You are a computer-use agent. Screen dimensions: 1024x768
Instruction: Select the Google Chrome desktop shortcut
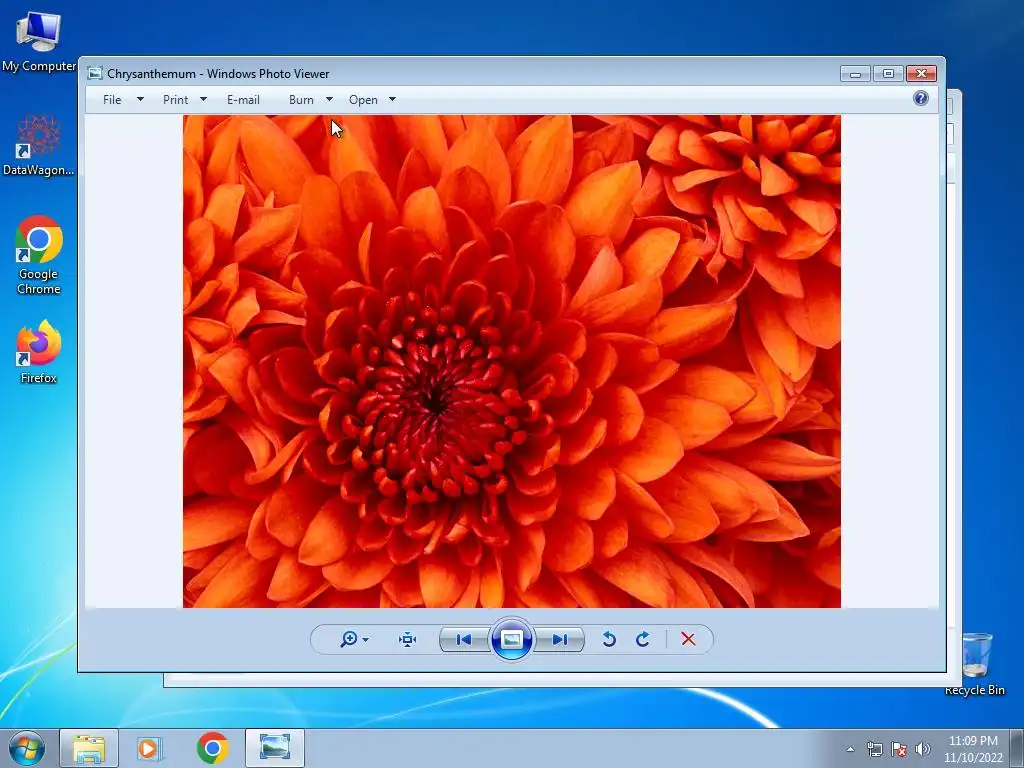tap(39, 255)
